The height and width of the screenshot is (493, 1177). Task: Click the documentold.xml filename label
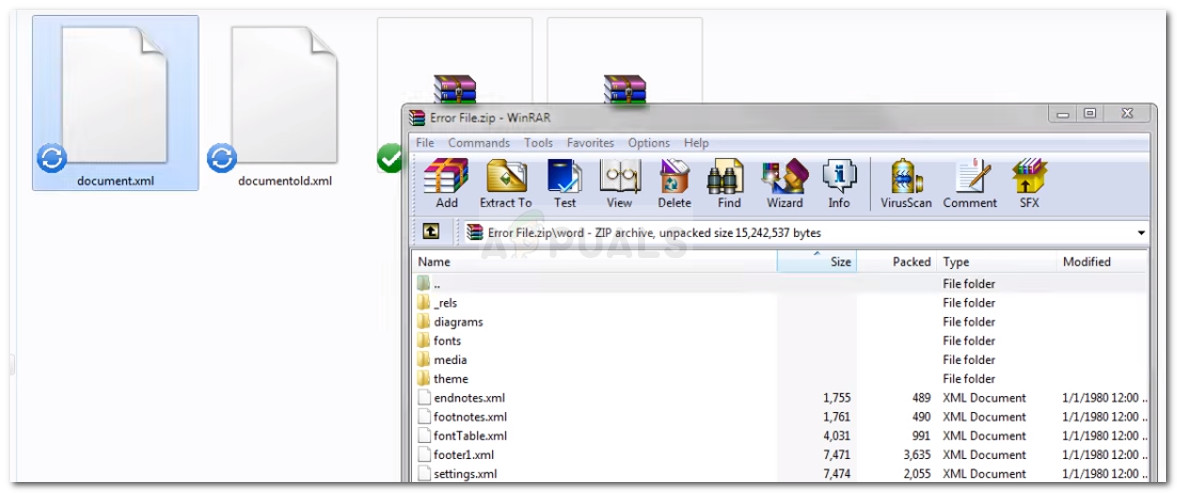284,181
